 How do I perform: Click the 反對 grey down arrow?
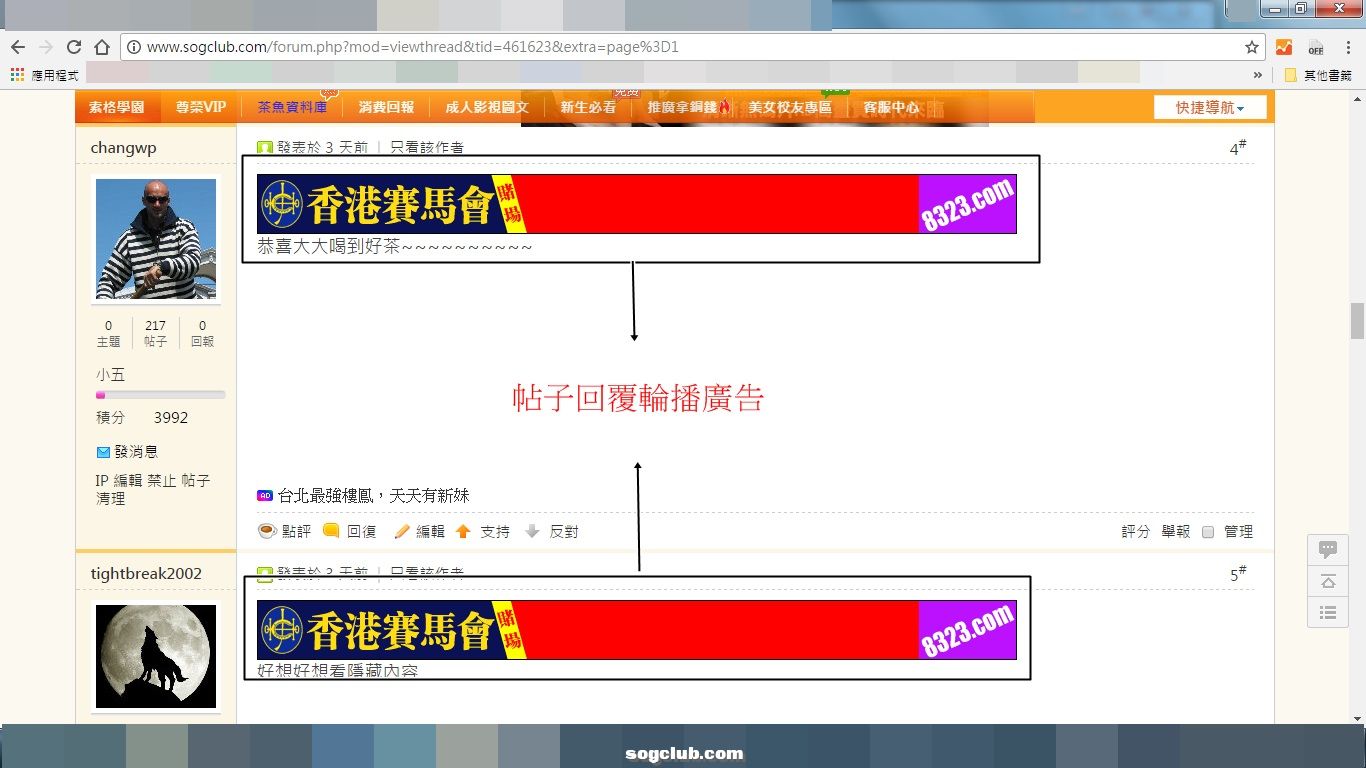(x=532, y=532)
